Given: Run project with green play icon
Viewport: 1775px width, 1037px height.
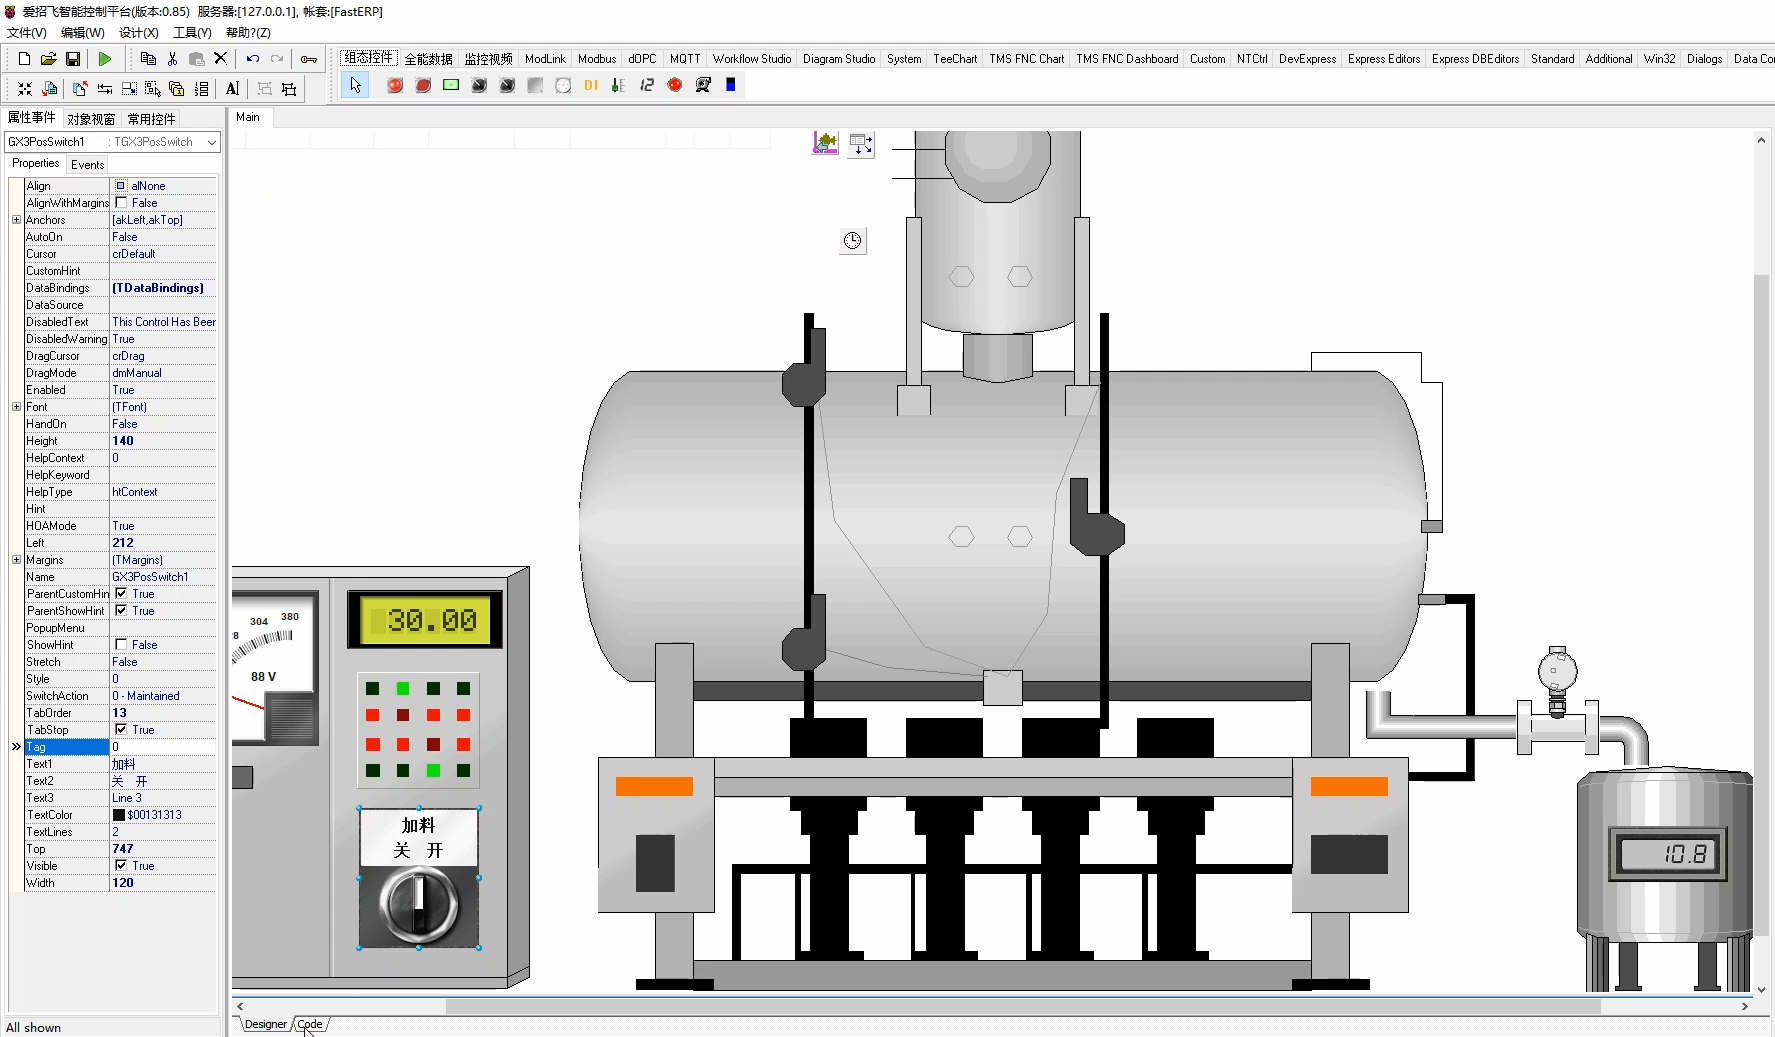Looking at the screenshot, I should coord(104,59).
